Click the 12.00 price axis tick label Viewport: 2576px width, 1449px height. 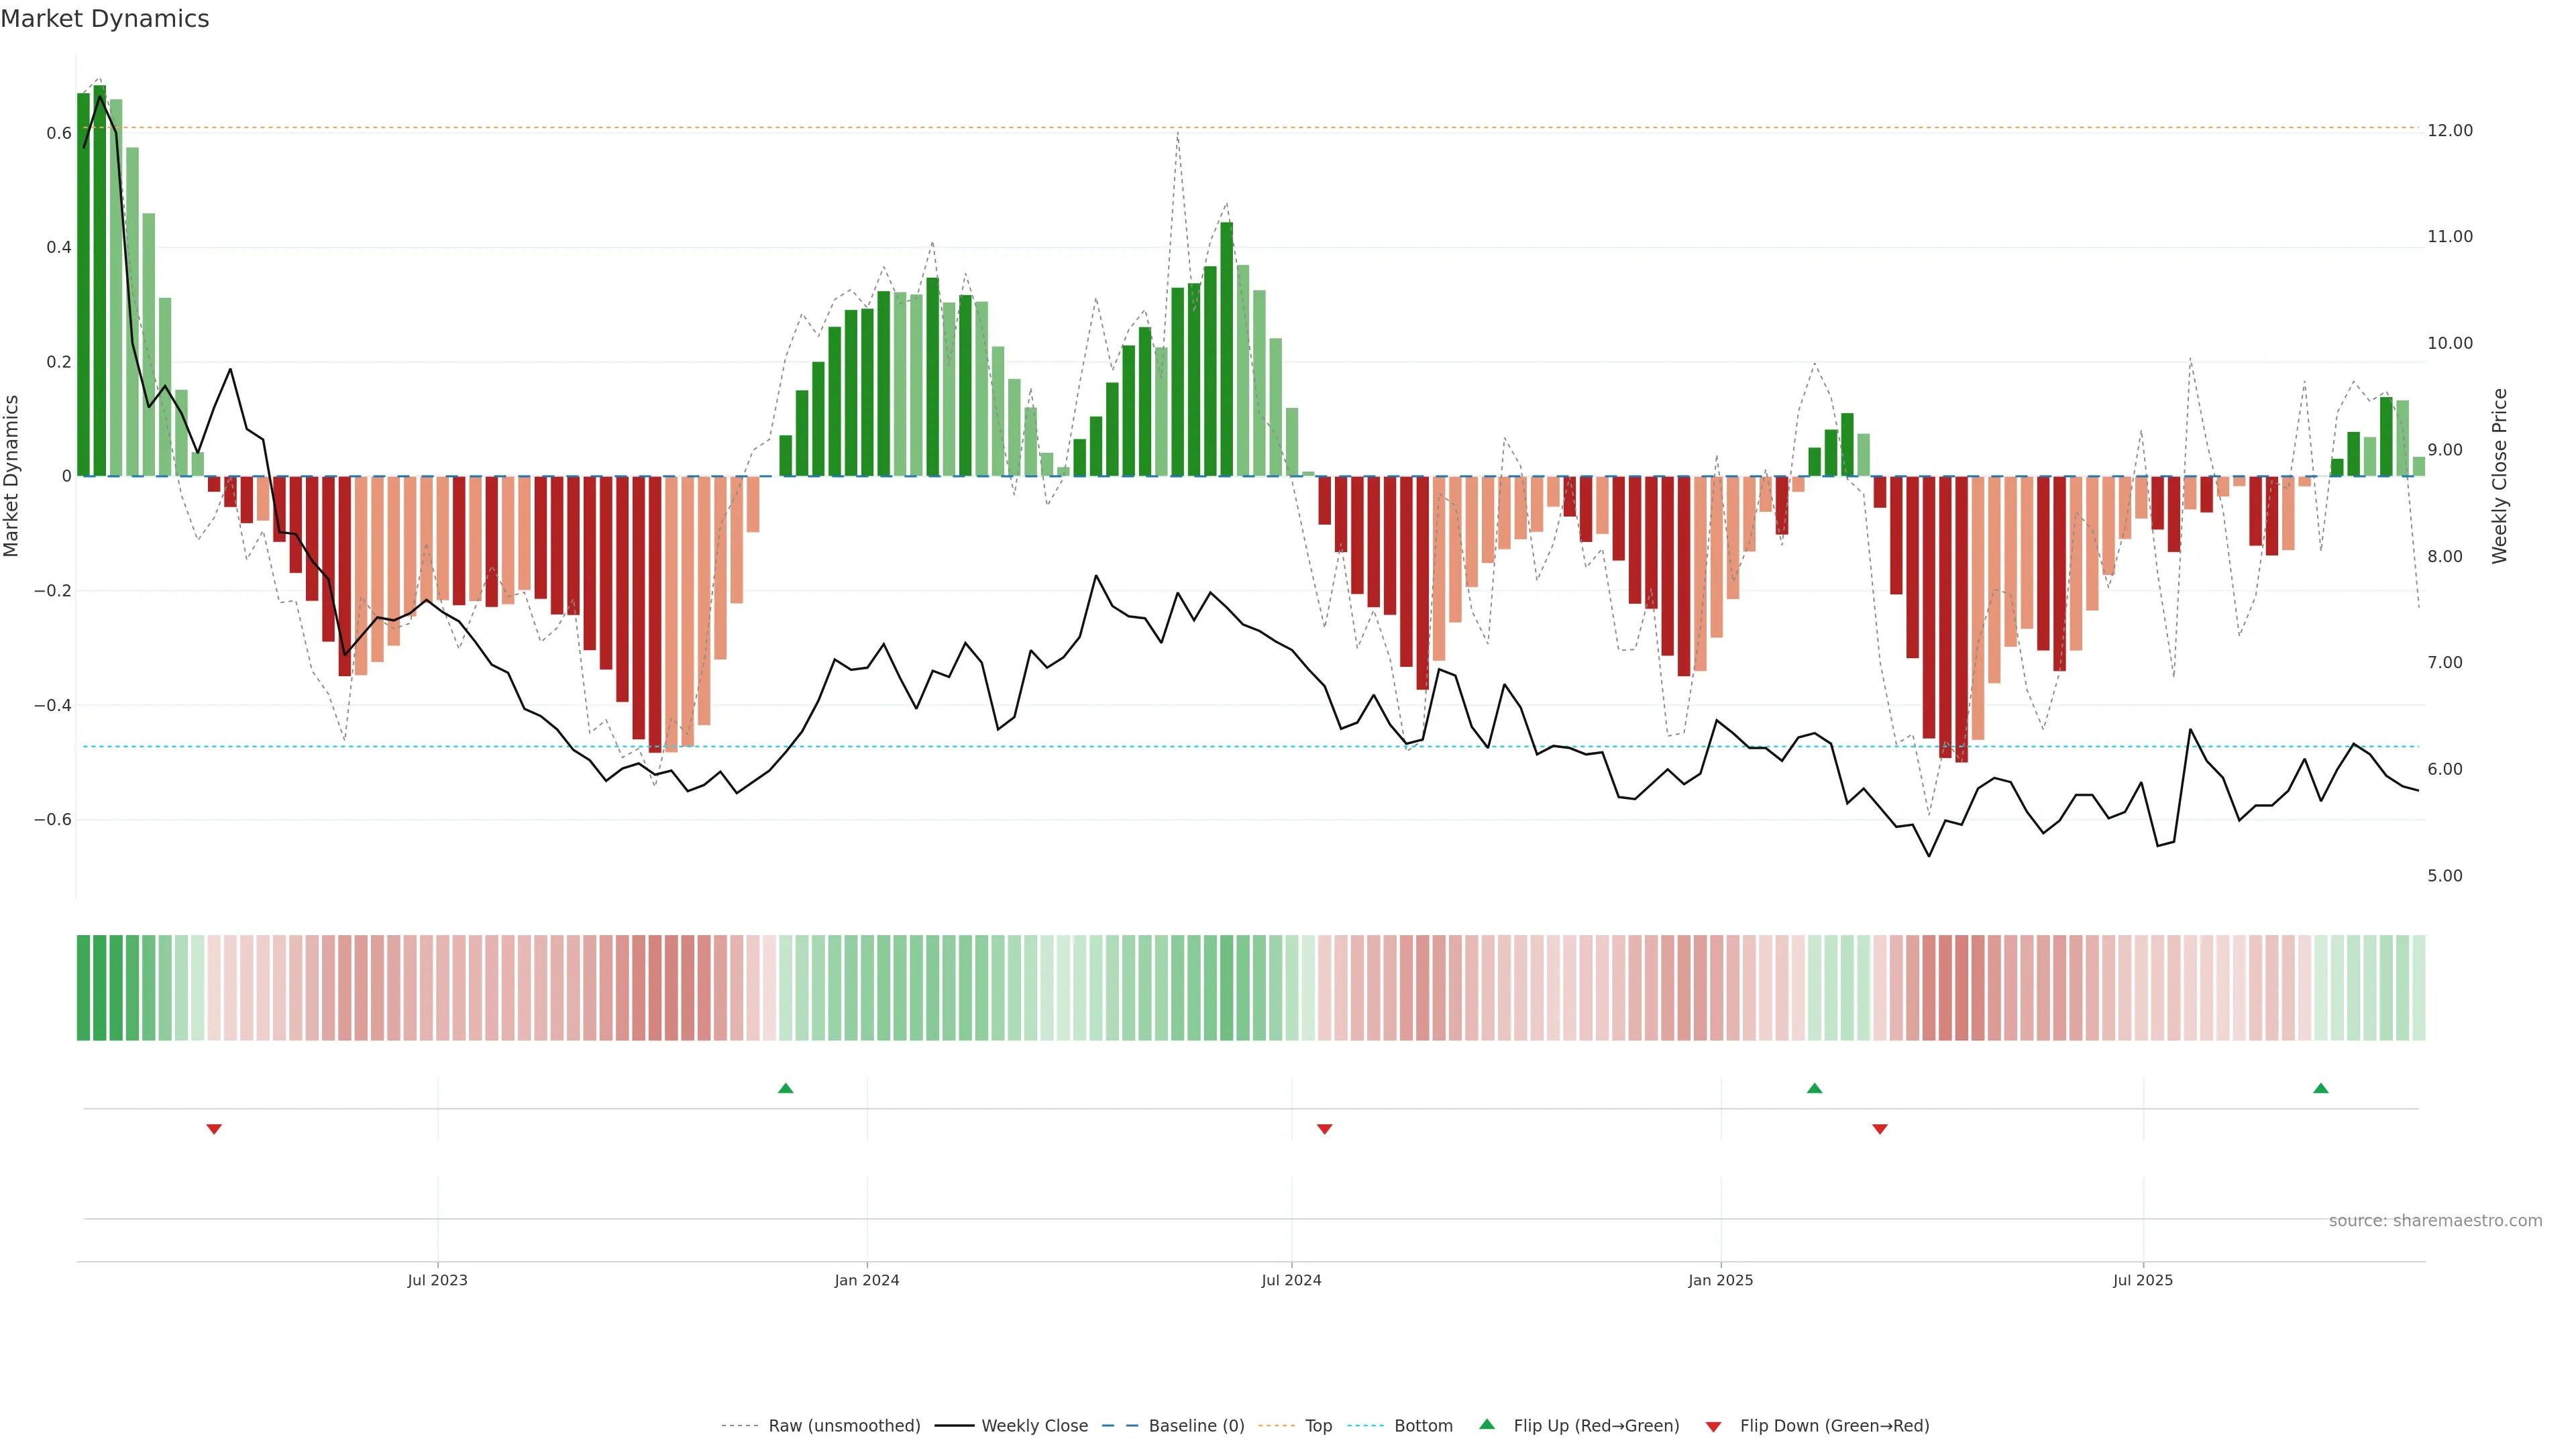point(2450,130)
